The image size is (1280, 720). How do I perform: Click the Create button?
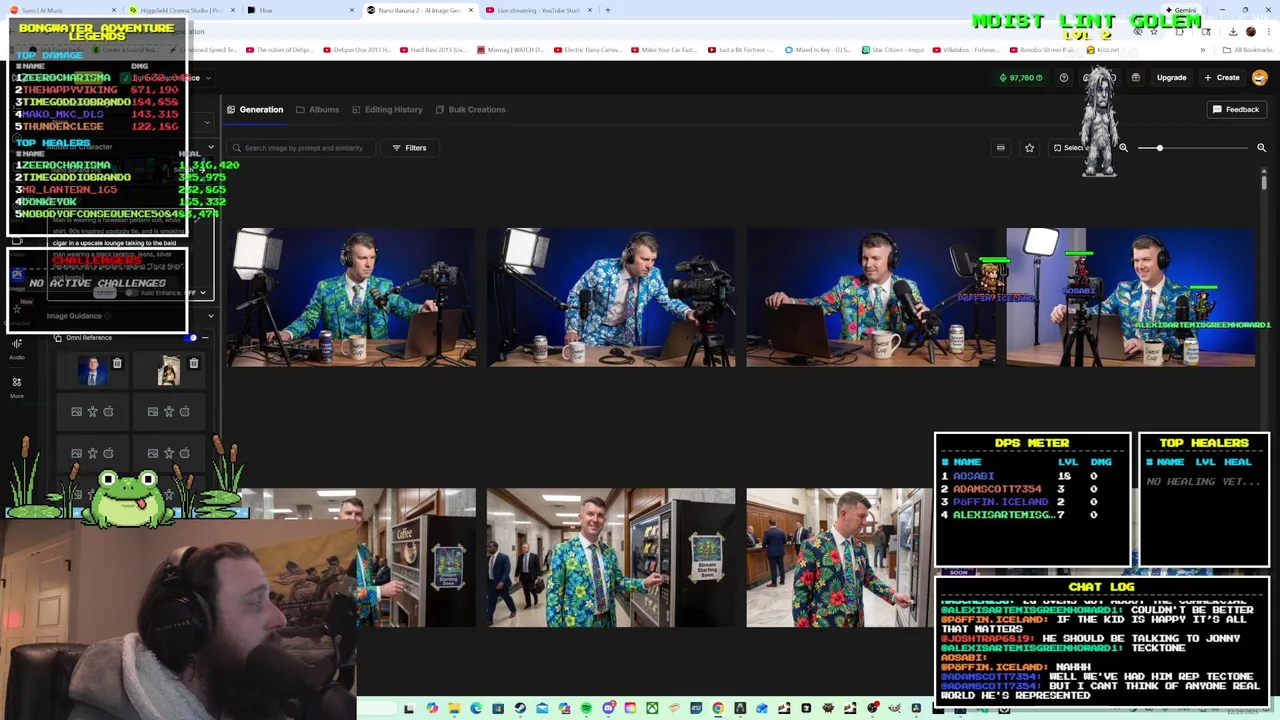[1222, 77]
